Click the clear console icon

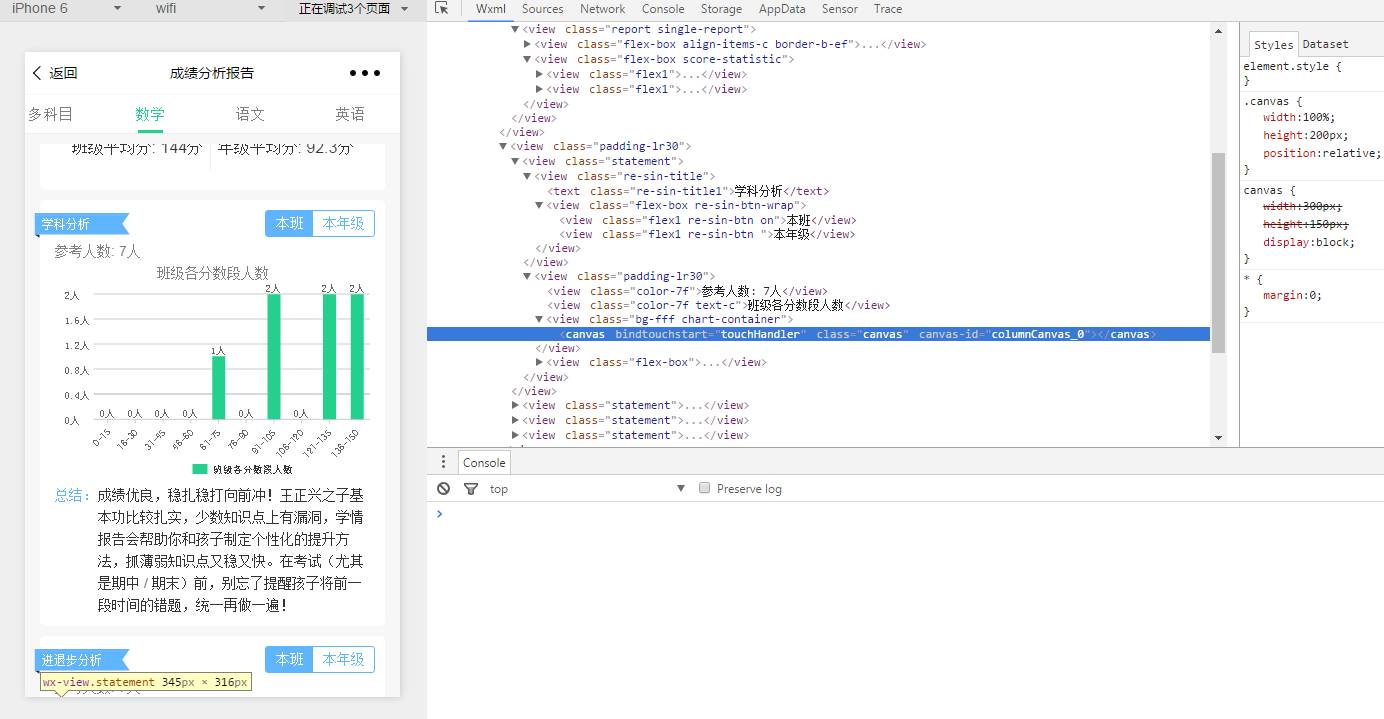(443, 489)
